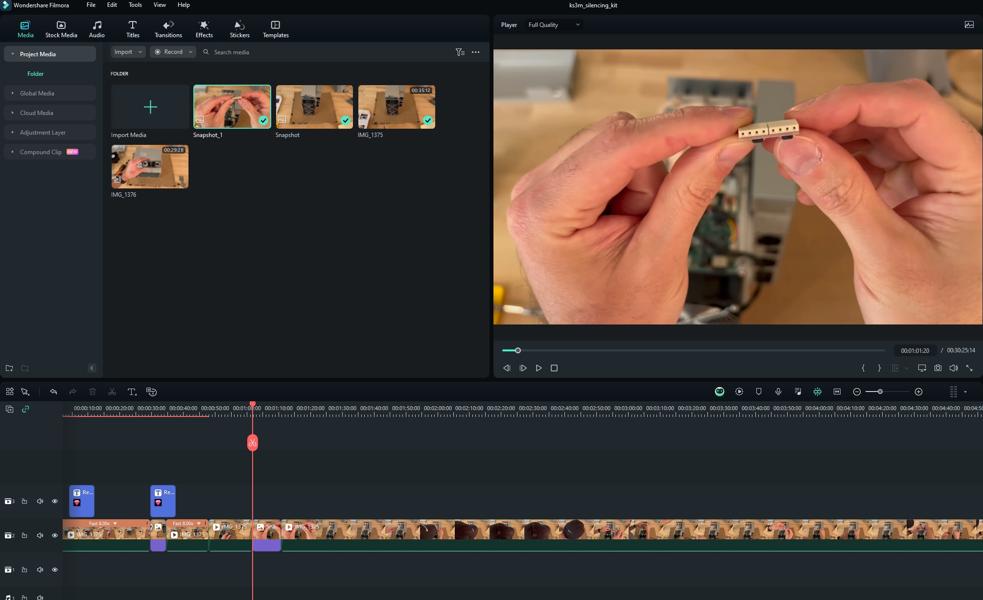This screenshot has height=600, width=983.
Task: Collapse the Project Media tree item
Action: pyautogui.click(x=13, y=54)
